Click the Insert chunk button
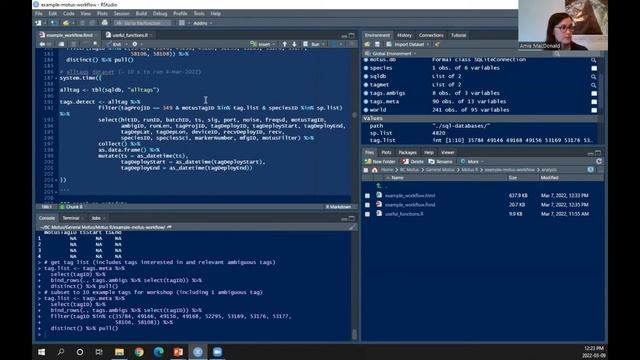640x360 pixels. (260, 44)
